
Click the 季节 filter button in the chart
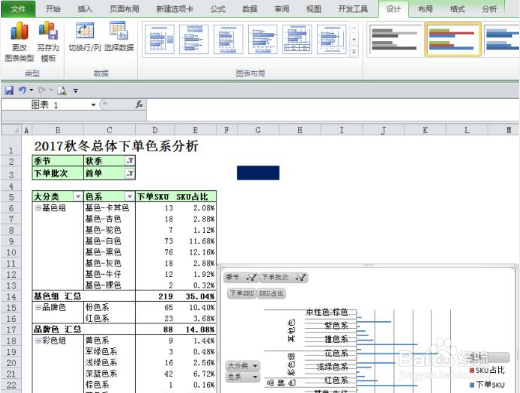pyautogui.click(x=241, y=277)
